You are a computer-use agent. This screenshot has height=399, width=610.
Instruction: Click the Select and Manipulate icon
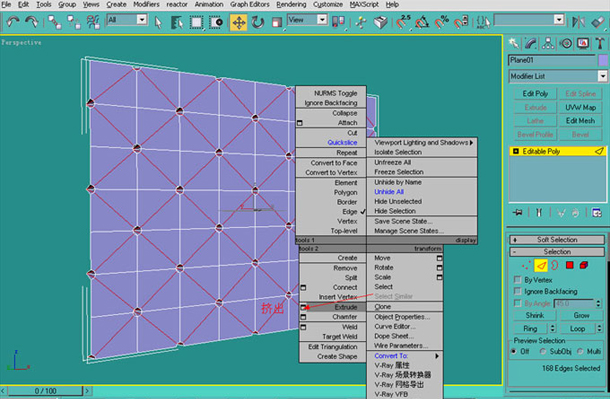361,23
